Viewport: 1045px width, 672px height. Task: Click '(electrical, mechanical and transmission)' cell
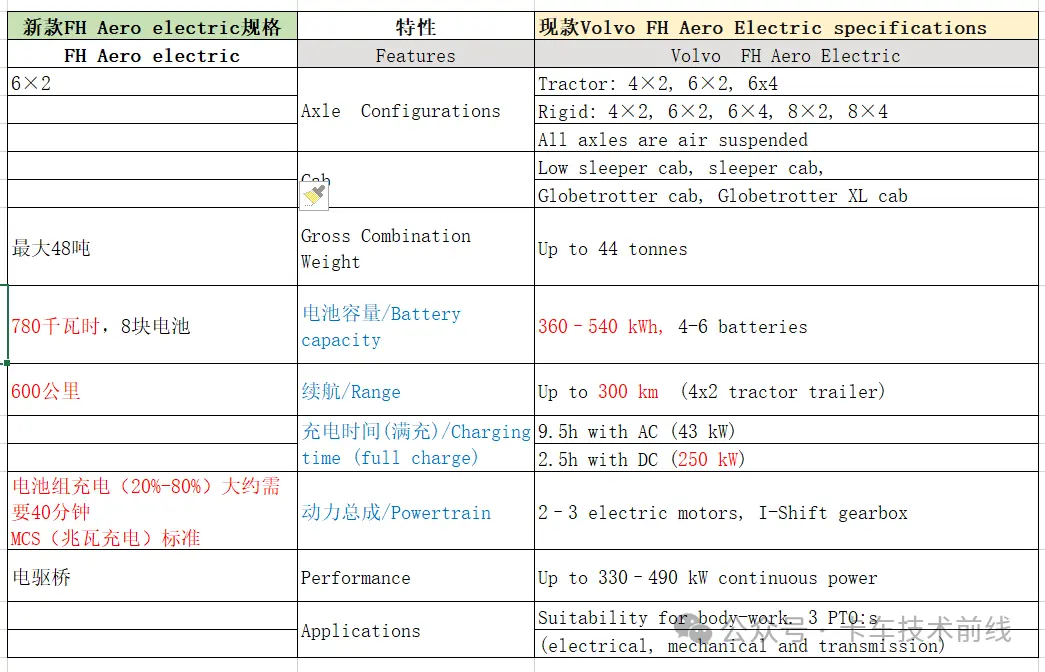click(786, 645)
